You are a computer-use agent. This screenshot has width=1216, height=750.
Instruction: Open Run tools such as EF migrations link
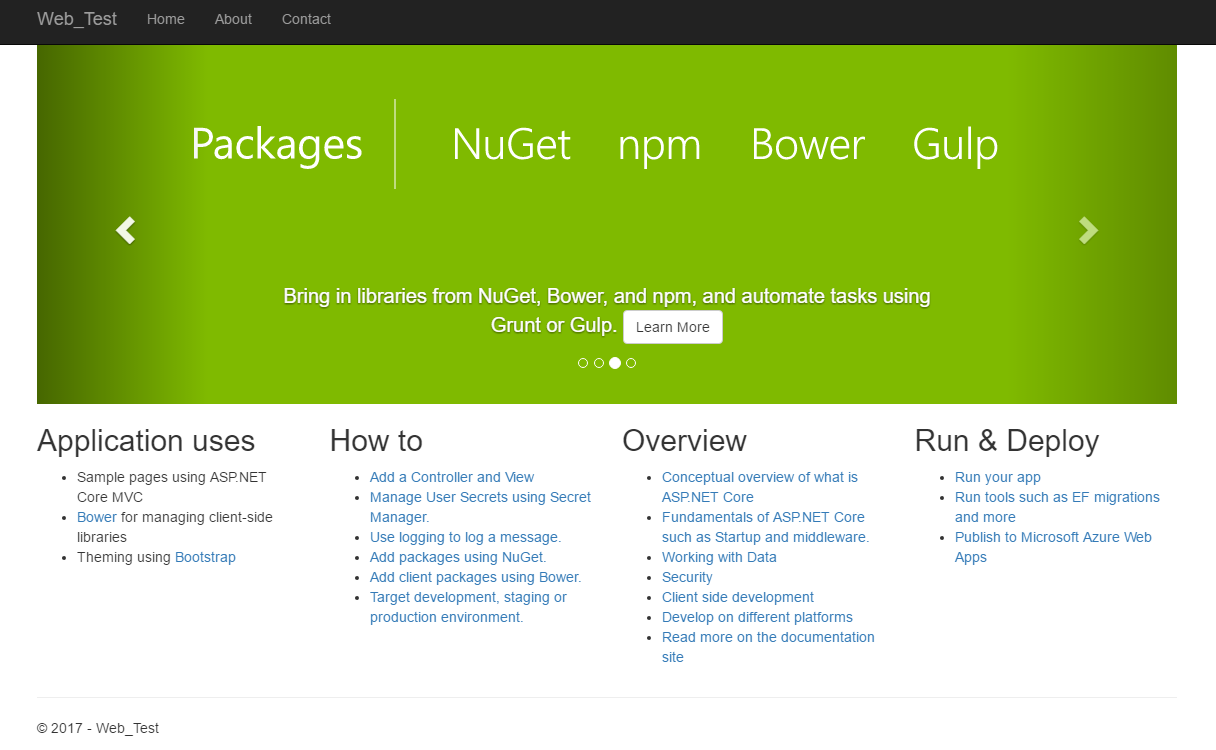point(1057,507)
